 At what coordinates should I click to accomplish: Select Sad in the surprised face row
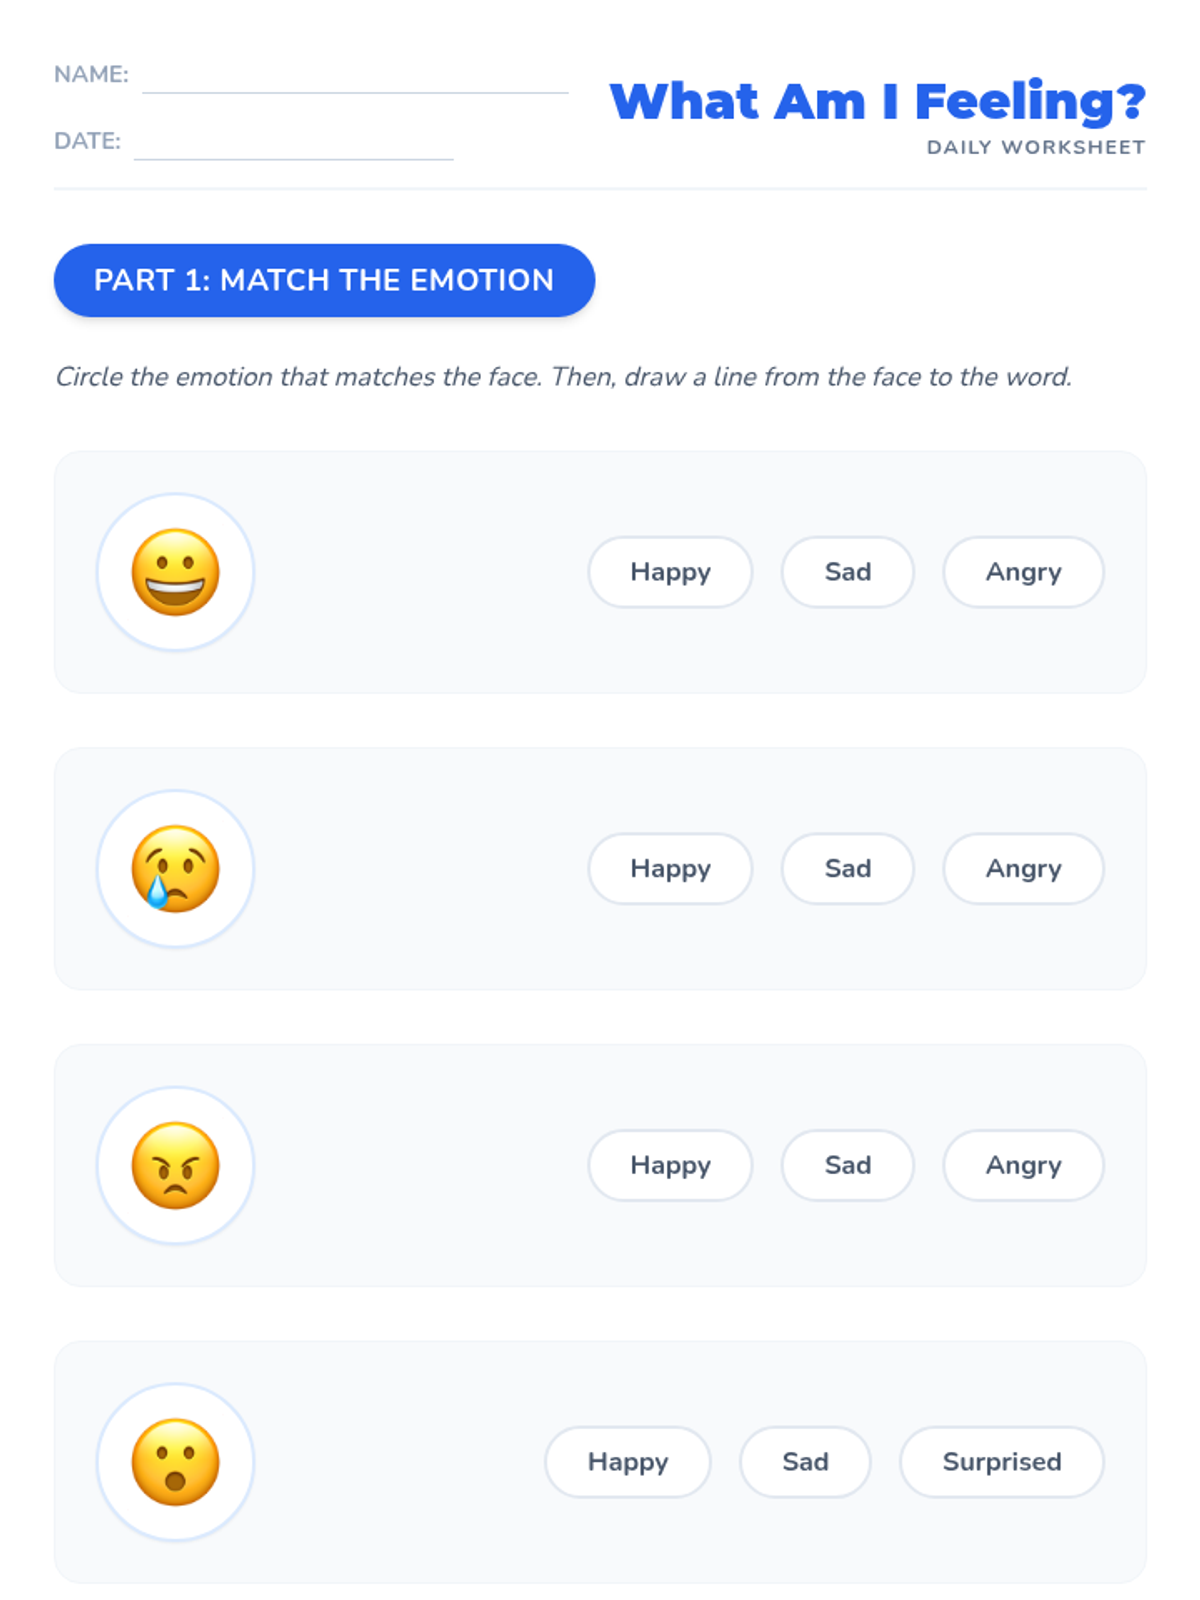tap(805, 1462)
